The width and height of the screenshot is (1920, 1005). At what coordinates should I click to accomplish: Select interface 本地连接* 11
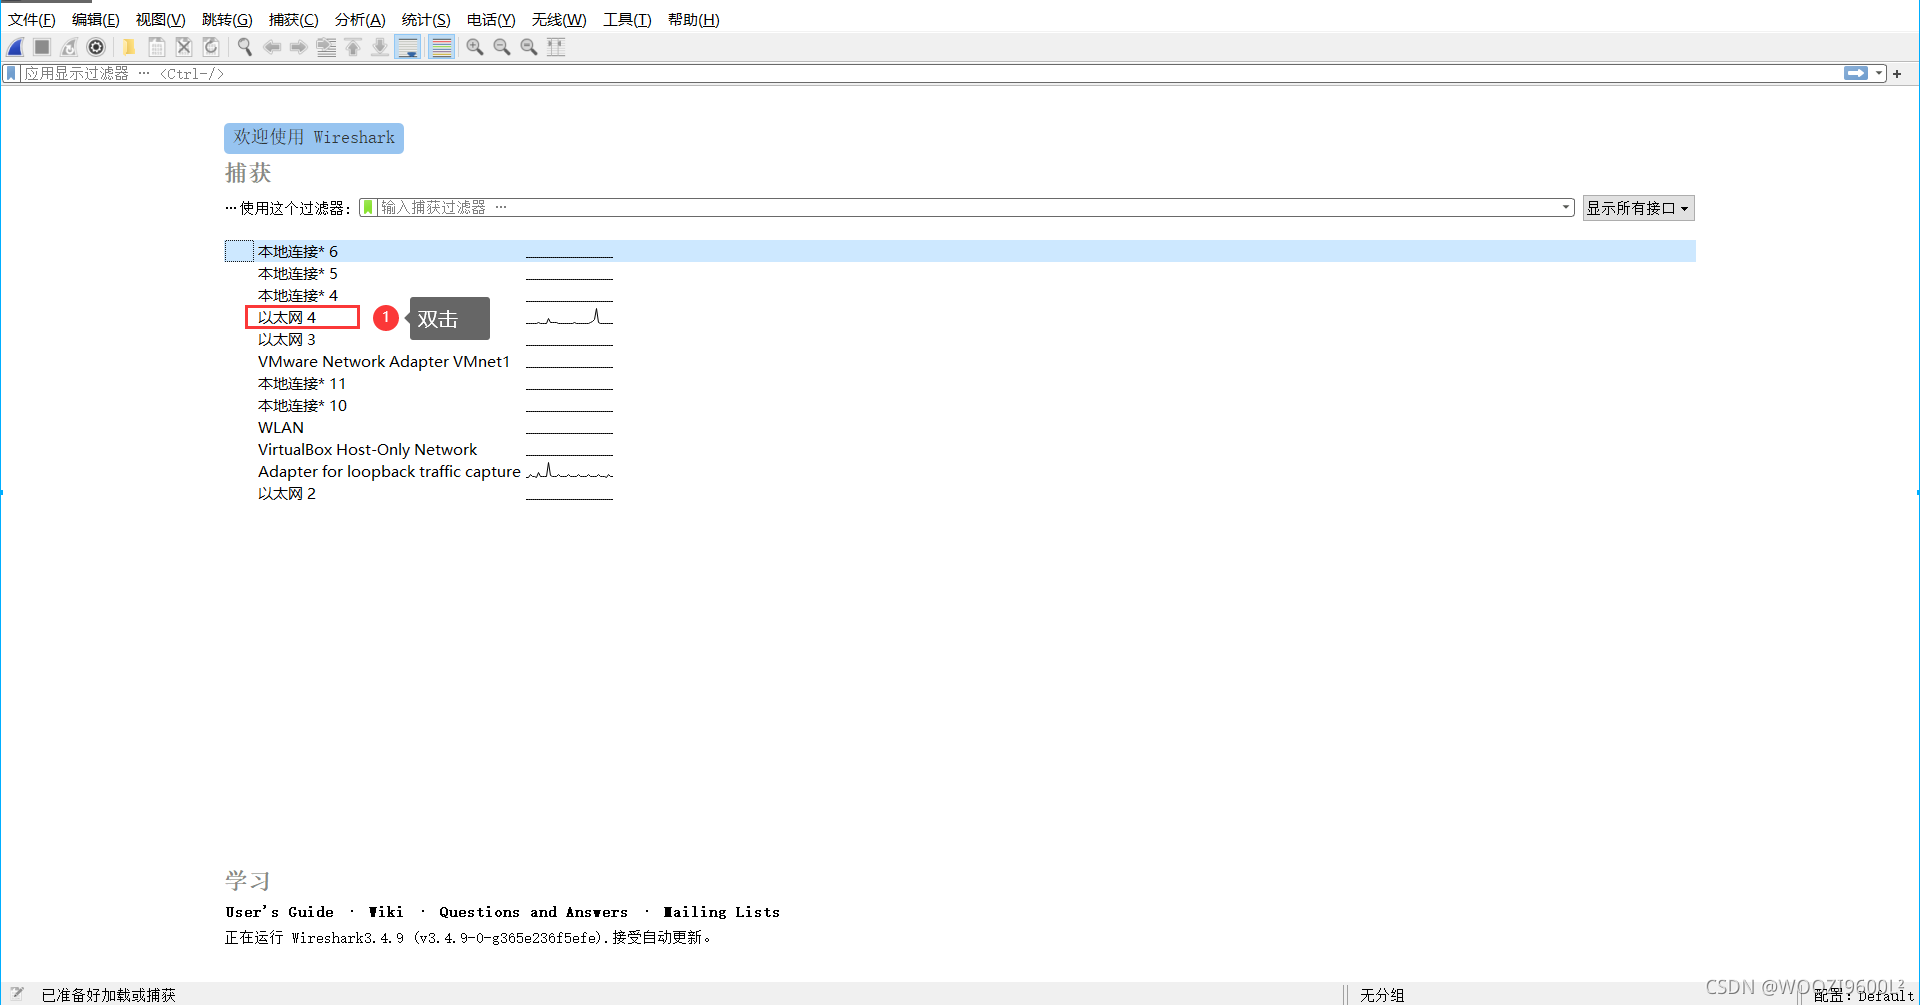pyautogui.click(x=302, y=383)
